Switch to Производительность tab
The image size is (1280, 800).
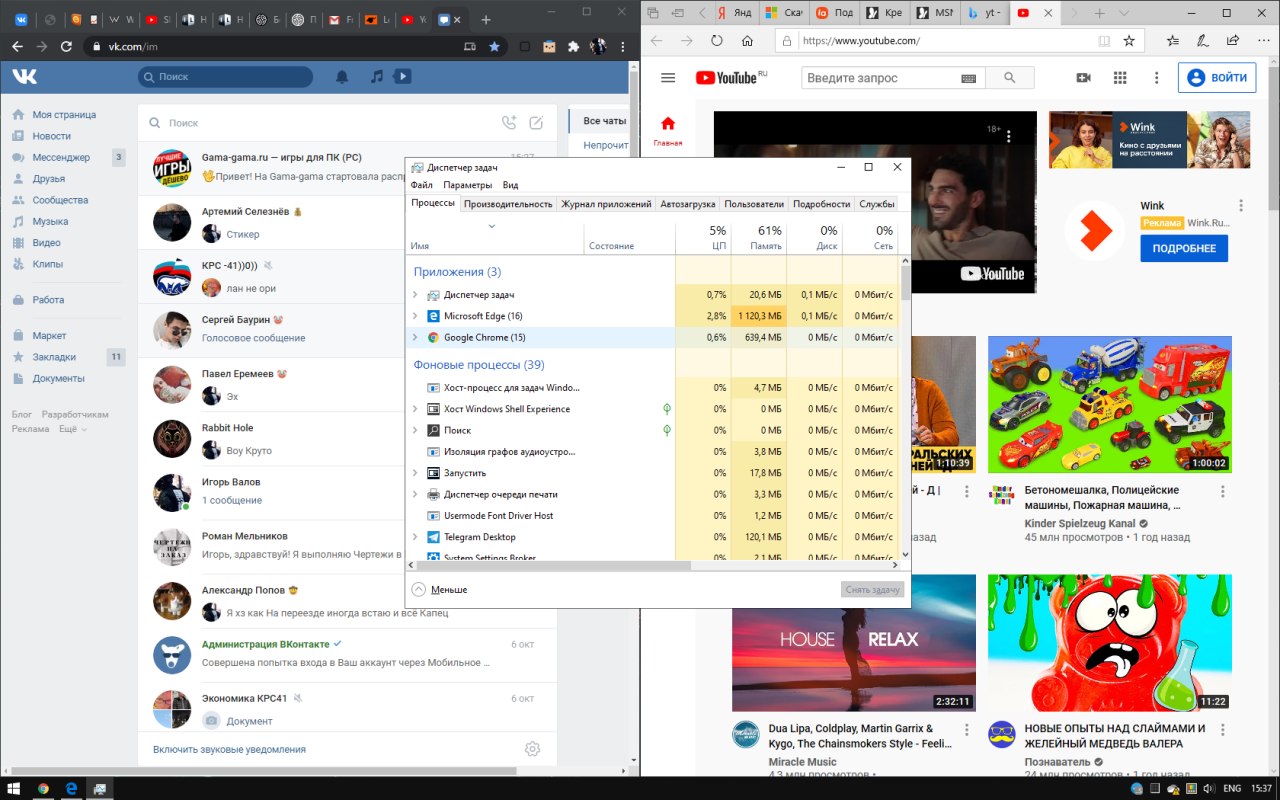point(508,204)
